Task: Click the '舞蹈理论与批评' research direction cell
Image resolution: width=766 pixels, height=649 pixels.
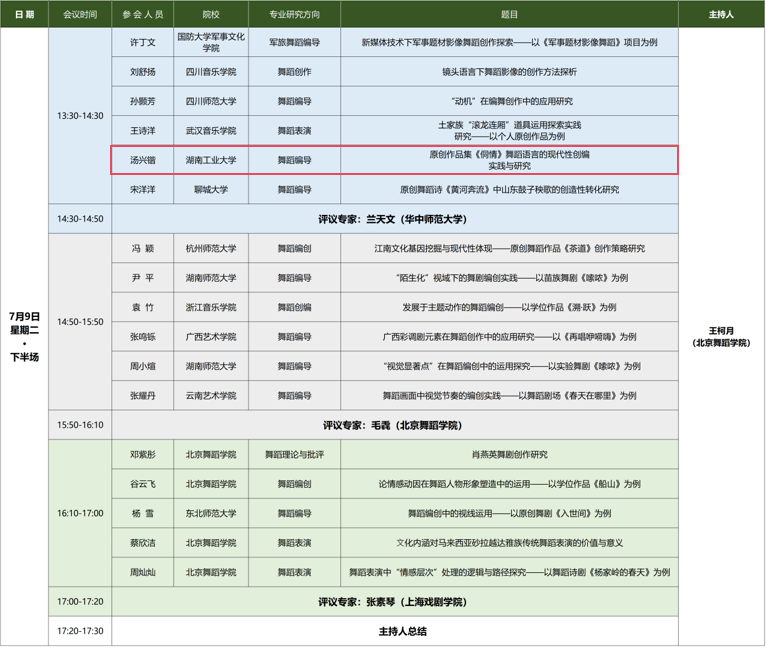Action: 295,455
